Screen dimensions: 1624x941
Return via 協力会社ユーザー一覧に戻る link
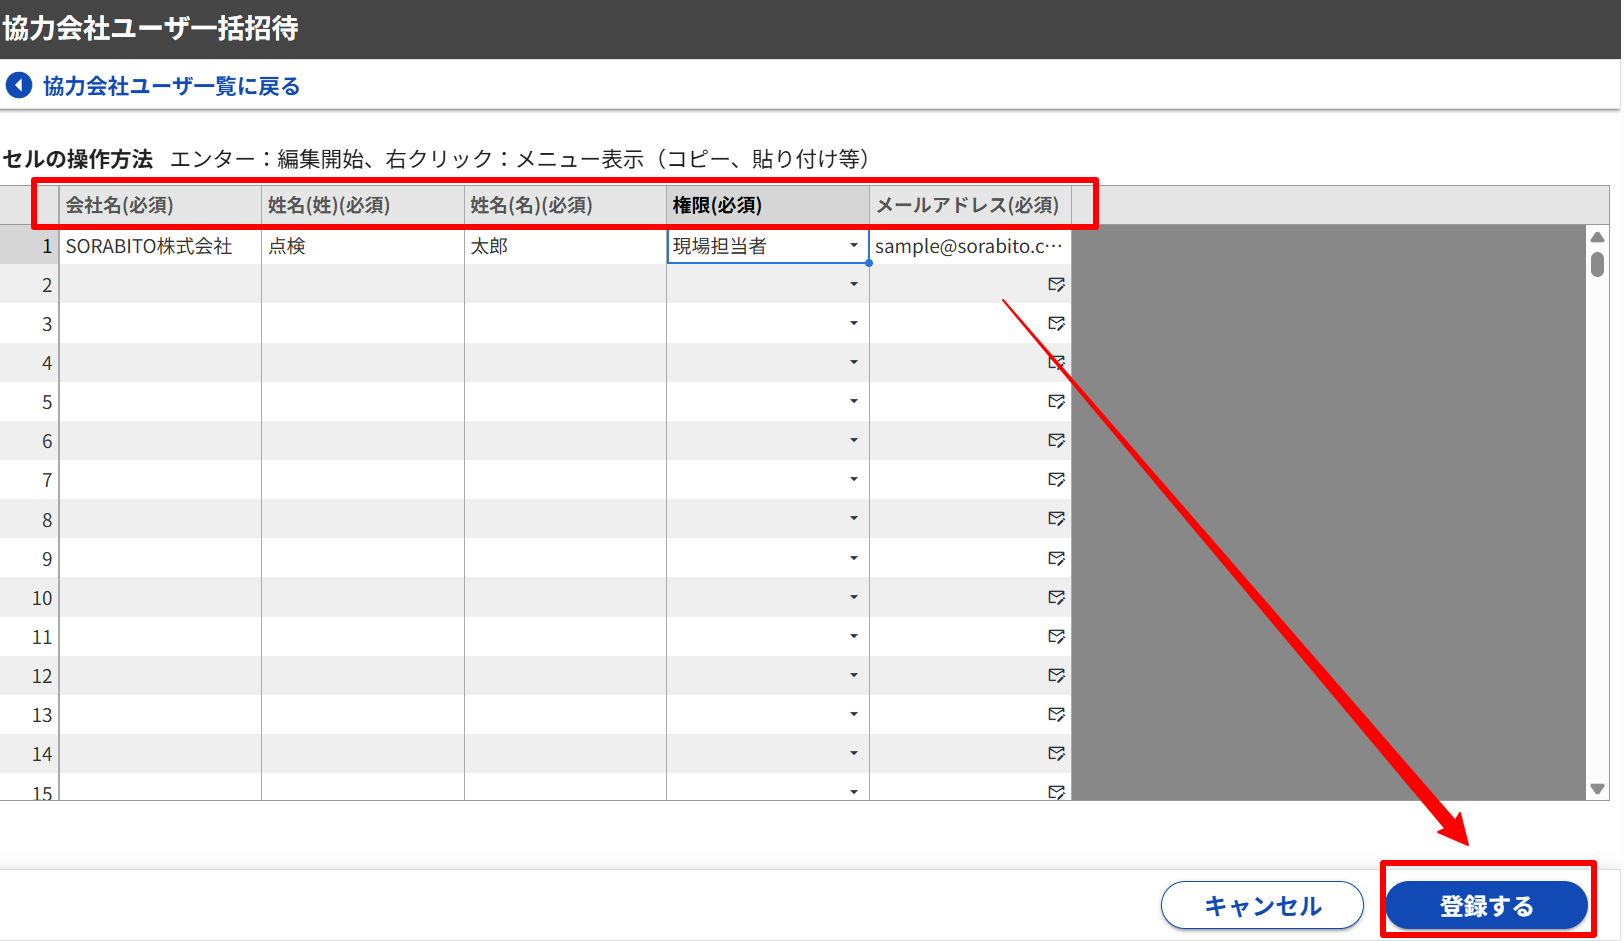[x=171, y=86]
